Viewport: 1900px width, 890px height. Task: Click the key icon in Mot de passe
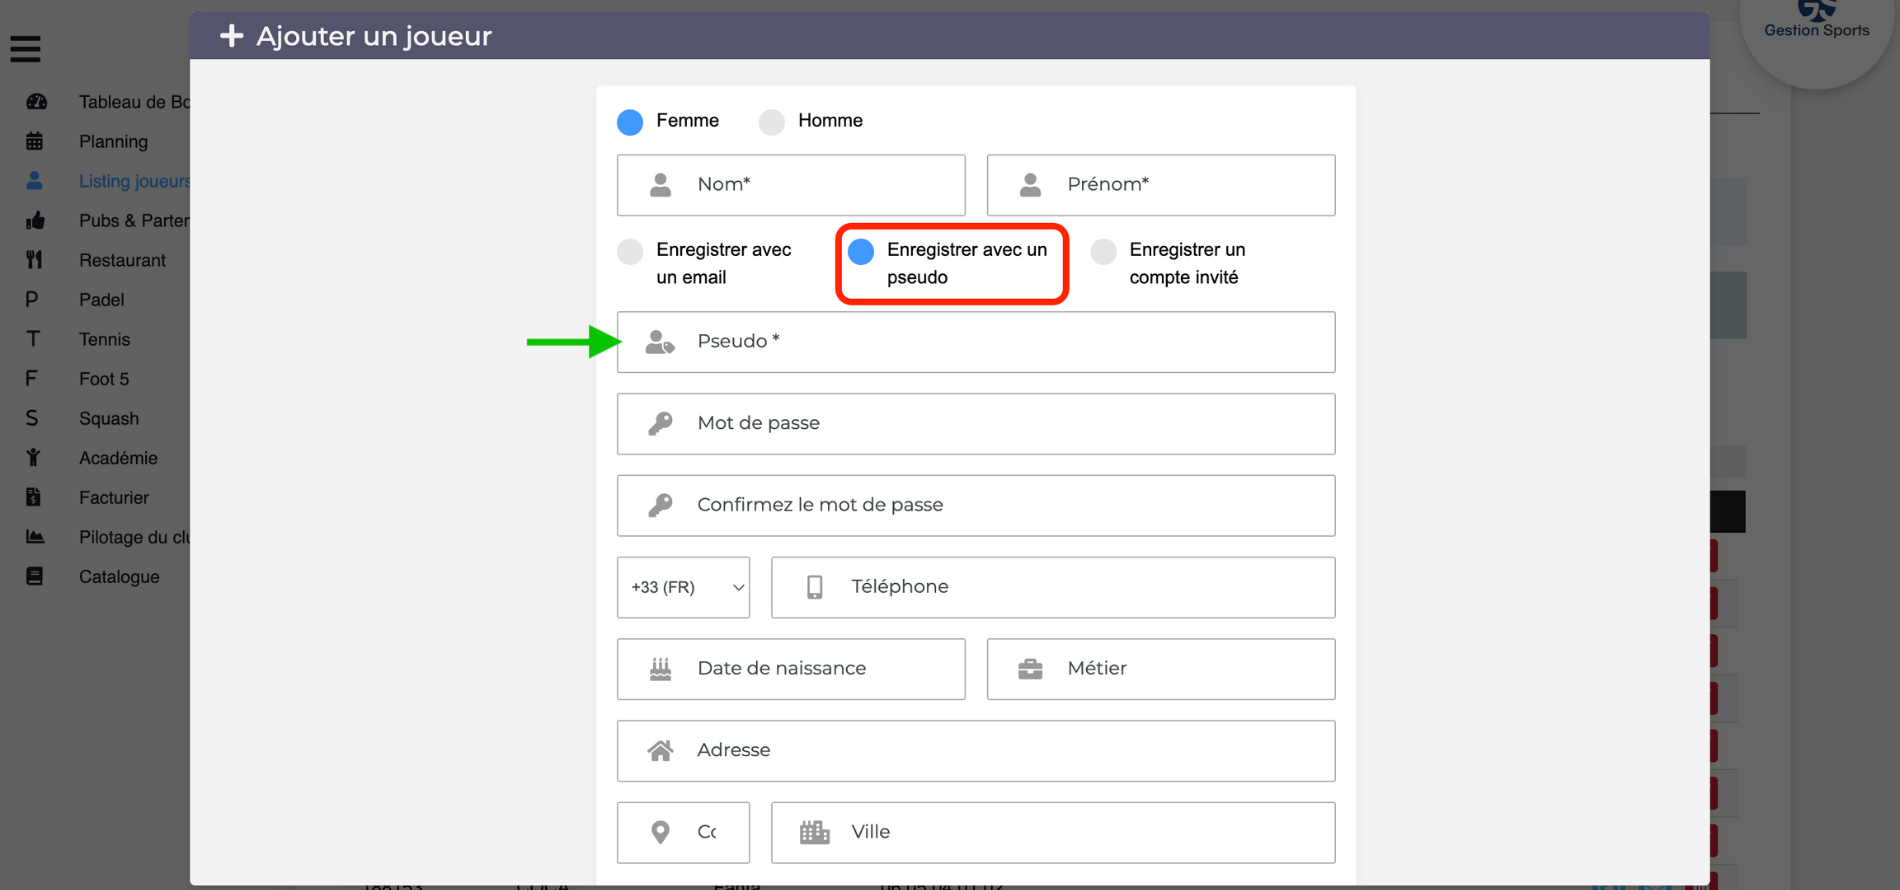click(660, 424)
